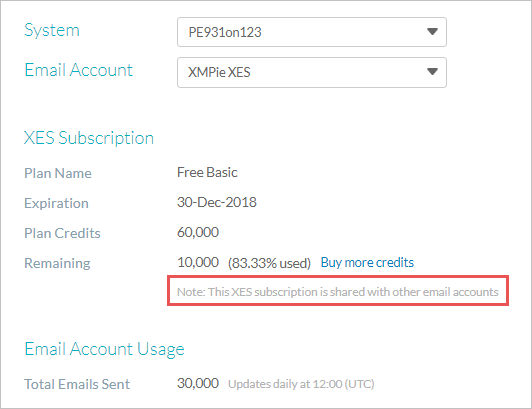
Task: Click the Buy more credits link
Action: coord(367,262)
